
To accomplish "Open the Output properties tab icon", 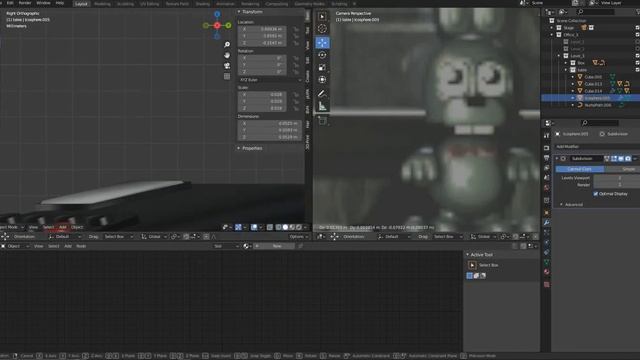I will coord(547,158).
